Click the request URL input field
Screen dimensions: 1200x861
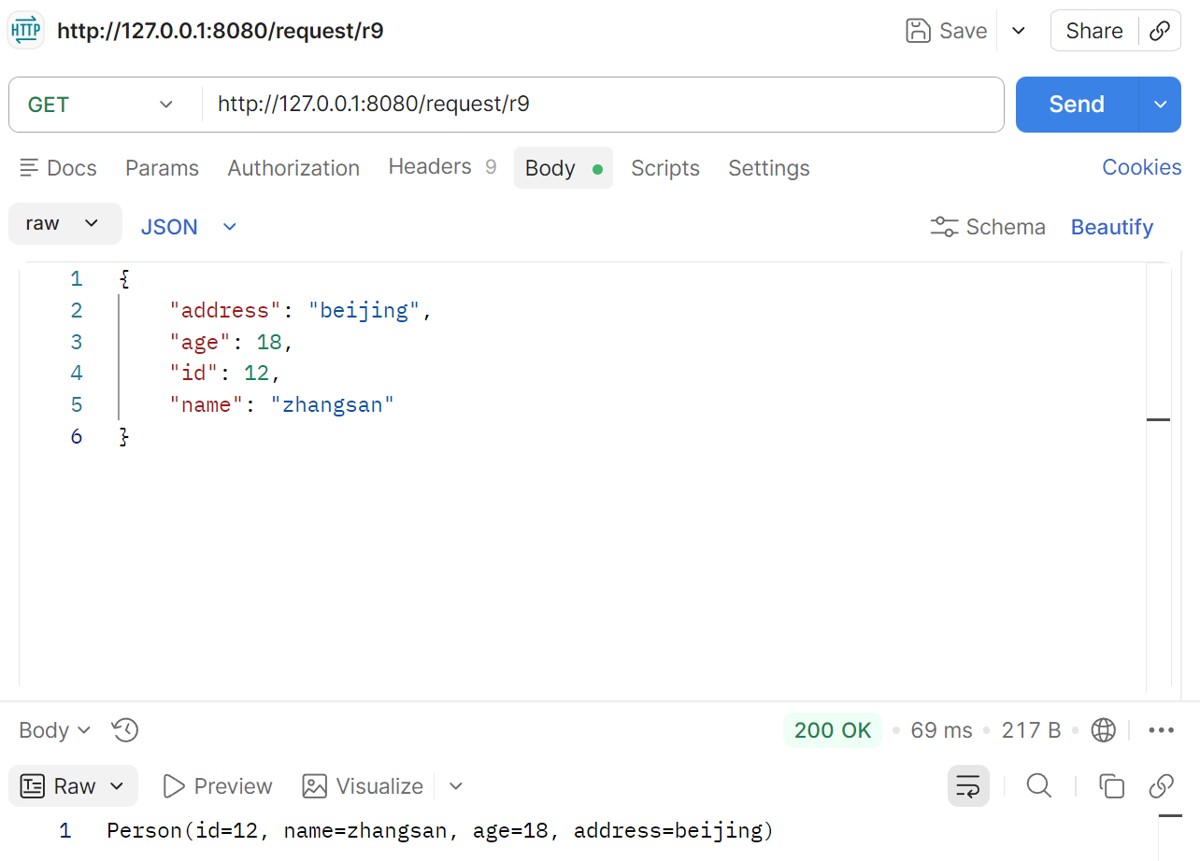[600, 104]
